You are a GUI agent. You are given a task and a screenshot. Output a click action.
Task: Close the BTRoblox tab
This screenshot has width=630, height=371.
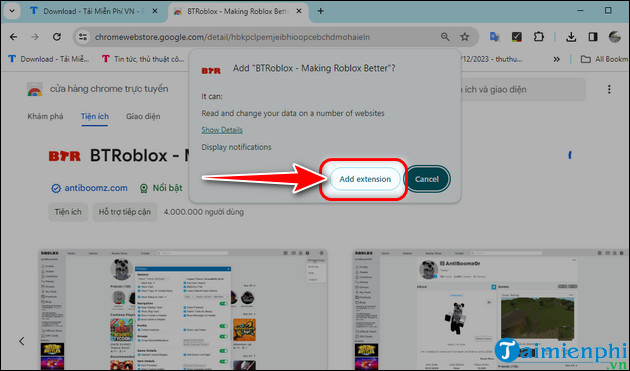coord(299,11)
